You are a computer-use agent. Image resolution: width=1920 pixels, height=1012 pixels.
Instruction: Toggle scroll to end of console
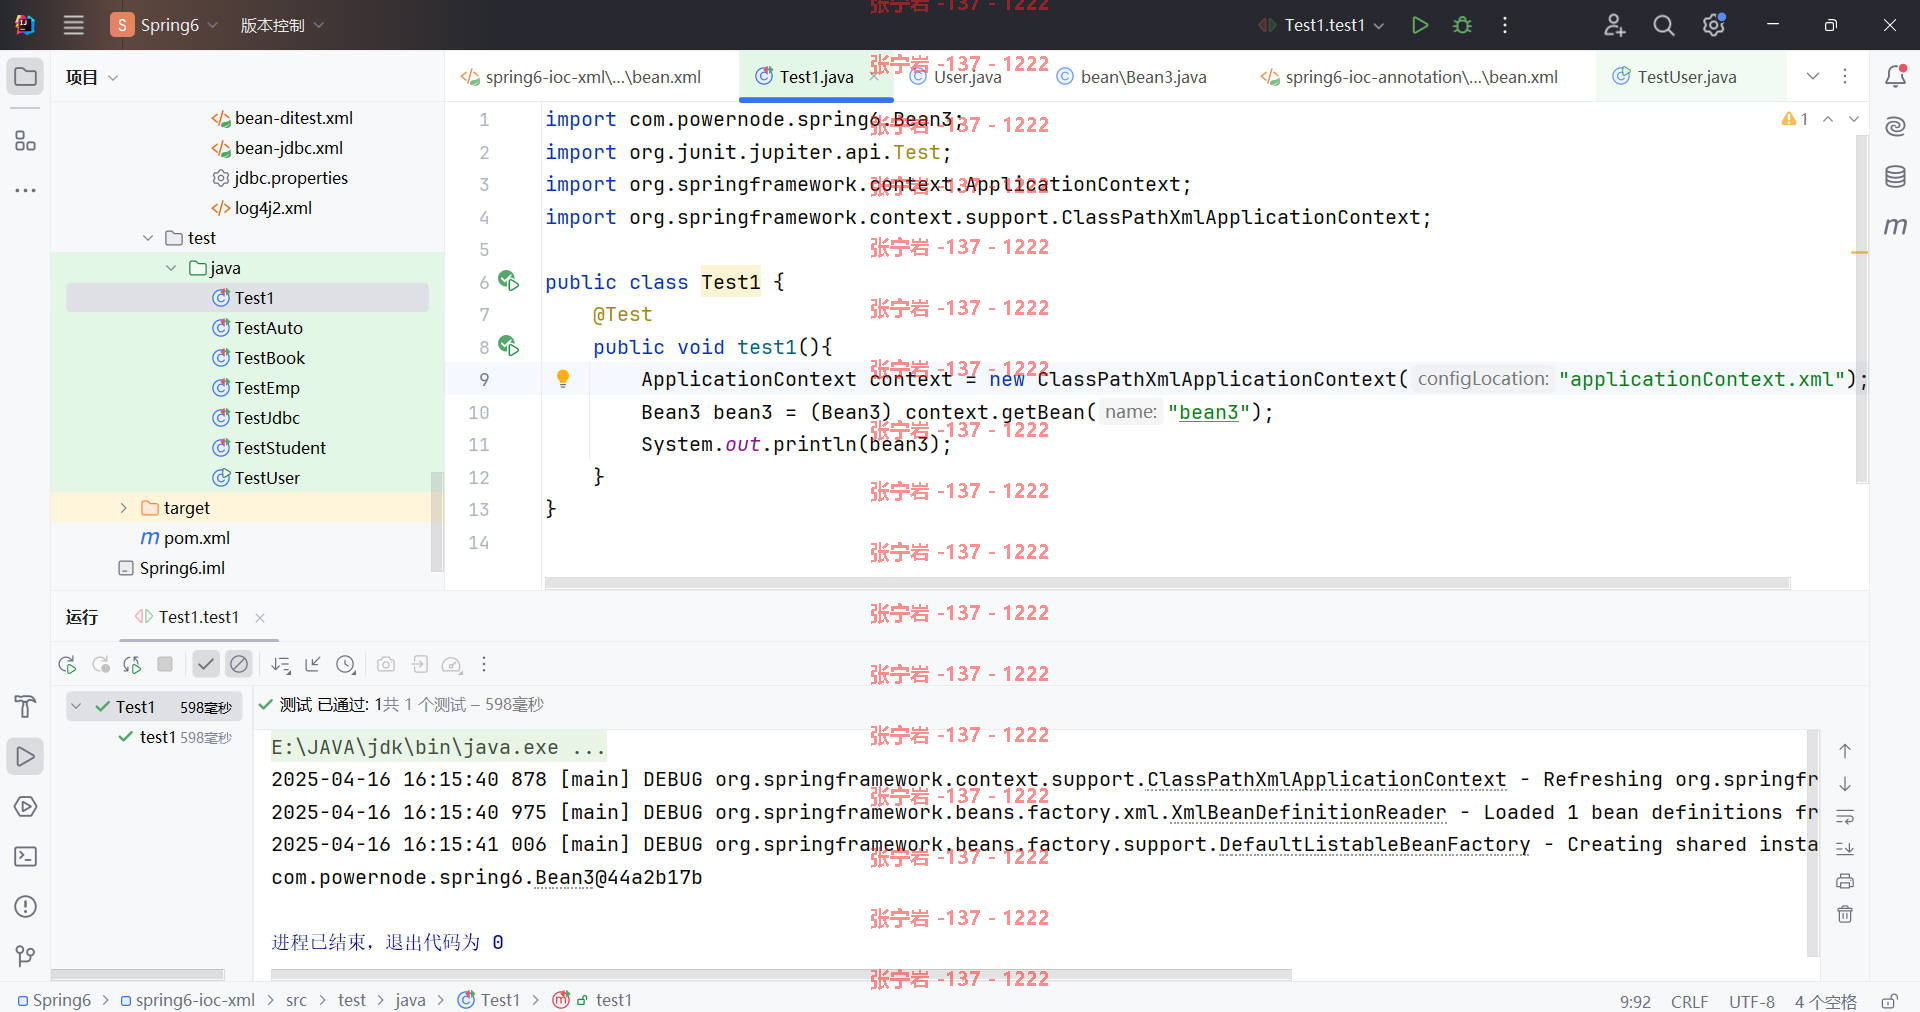click(1845, 848)
